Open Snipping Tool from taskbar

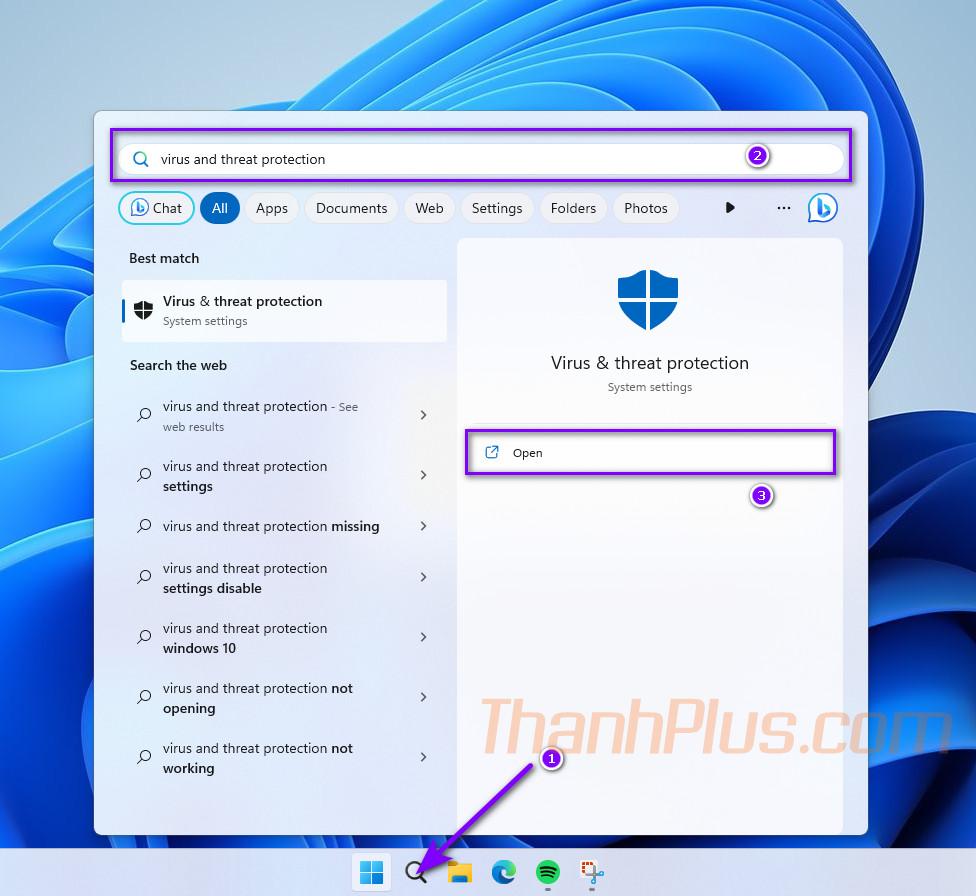(592, 872)
